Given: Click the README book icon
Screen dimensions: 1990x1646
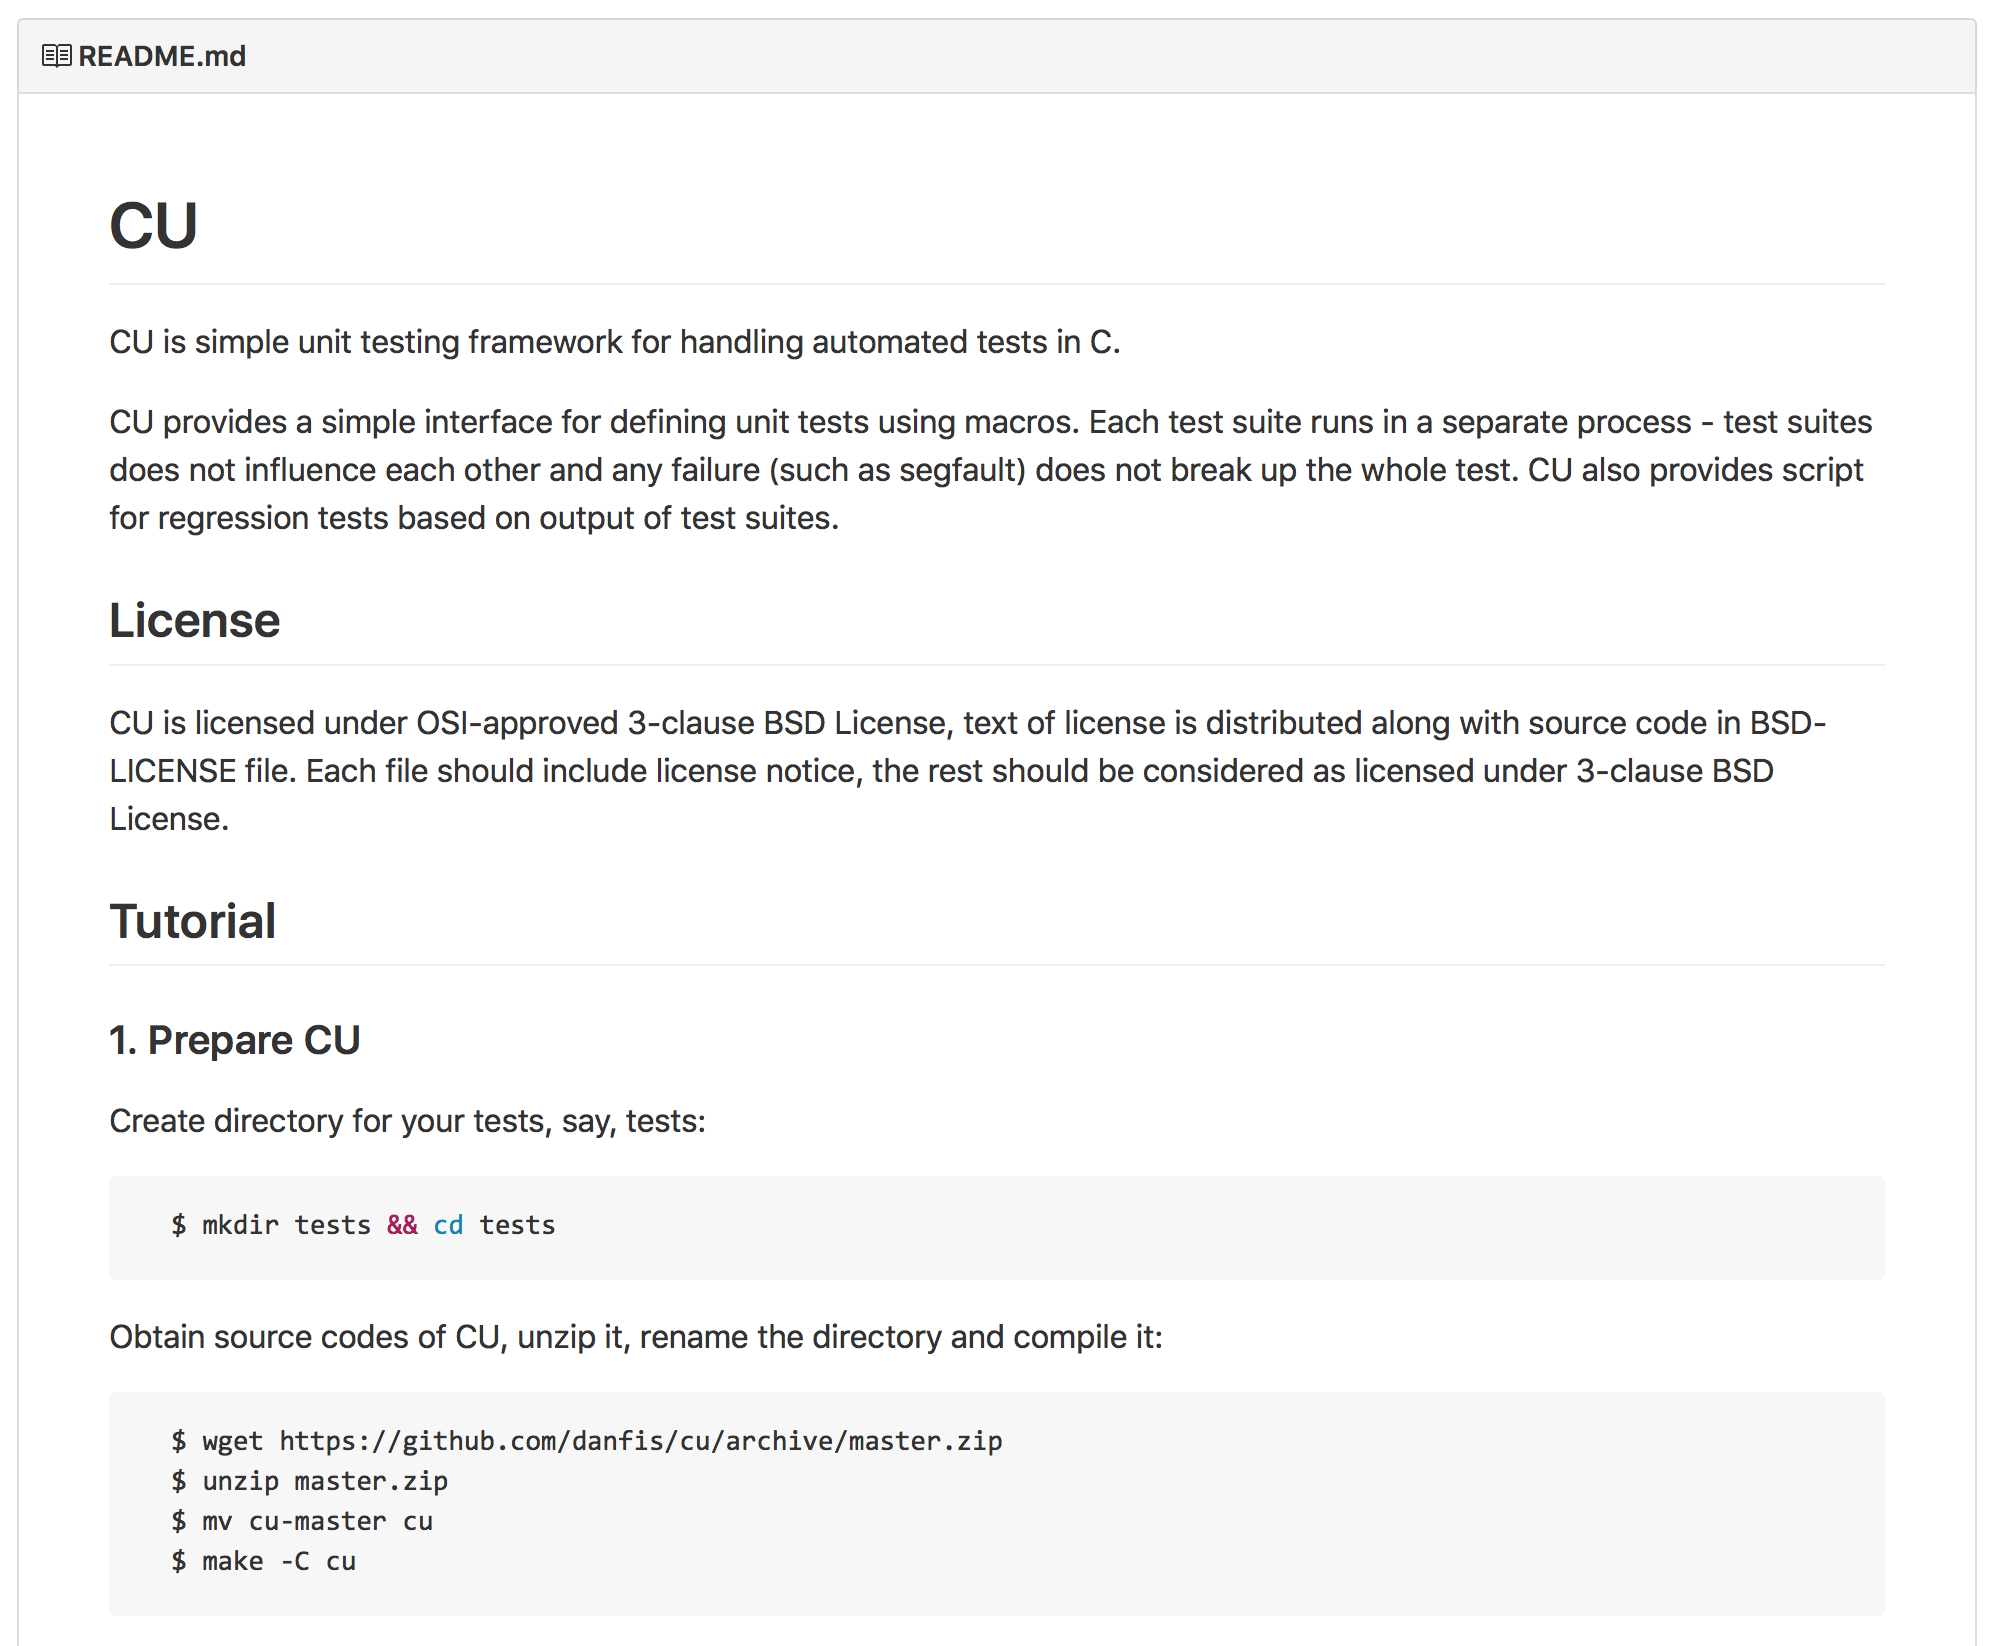Looking at the screenshot, I should pos(56,56).
